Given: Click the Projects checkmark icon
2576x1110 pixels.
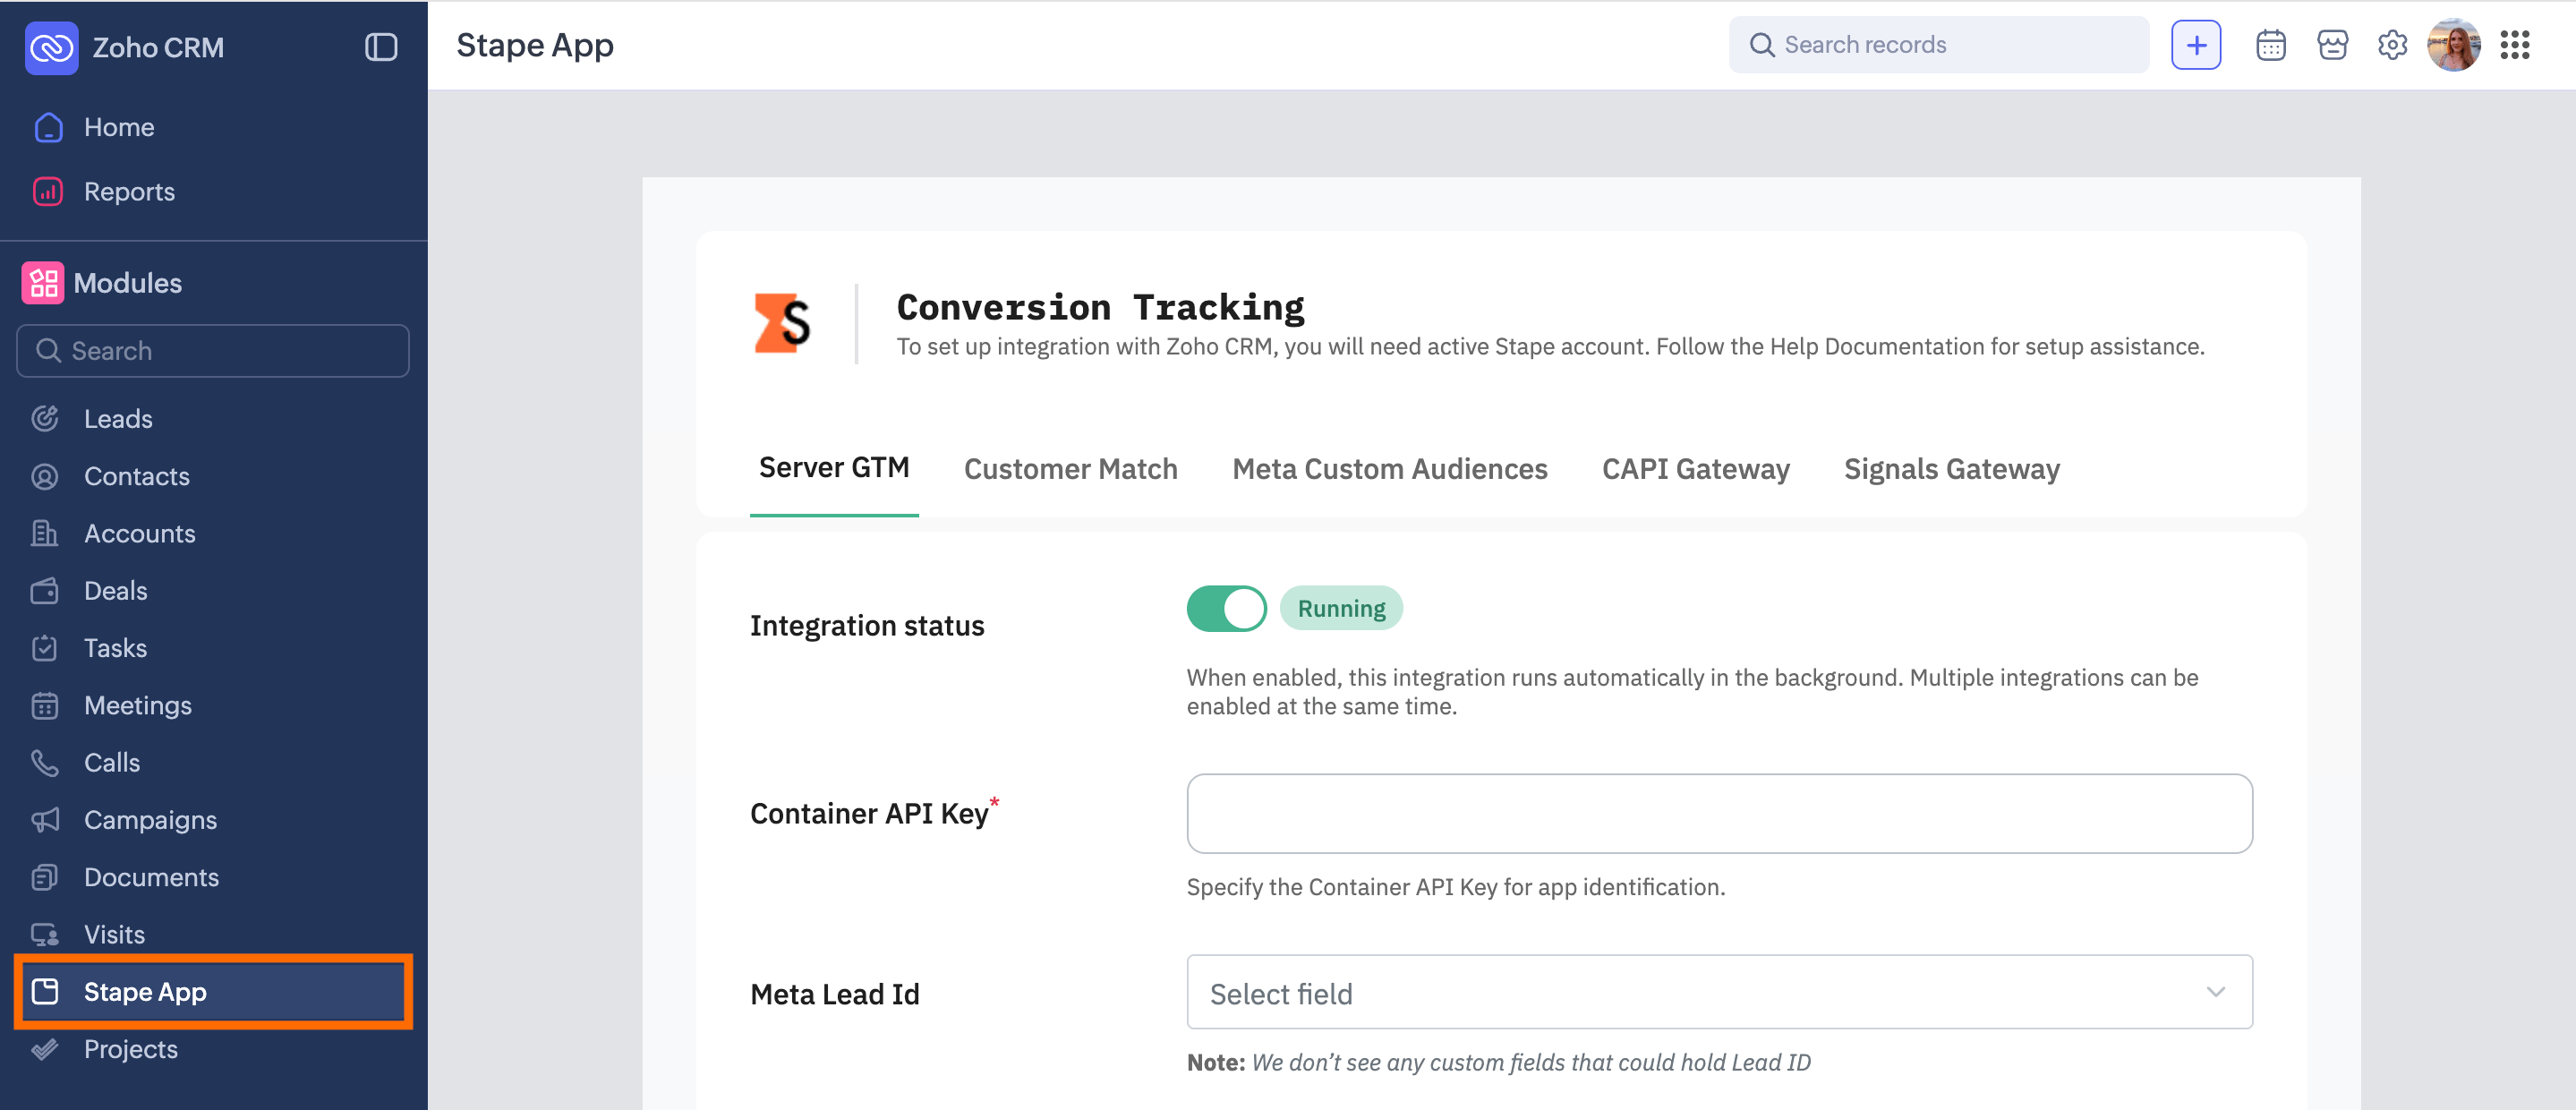Looking at the screenshot, I should coord(45,1049).
